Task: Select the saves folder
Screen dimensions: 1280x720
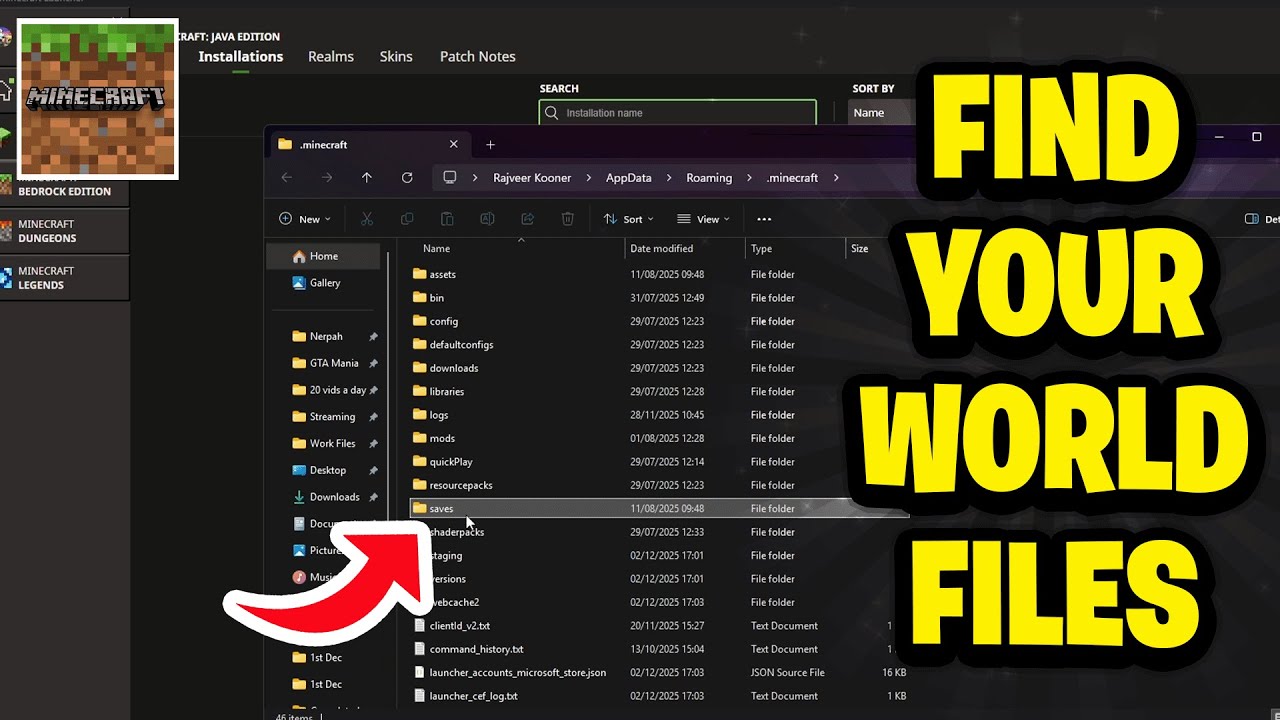Action: click(659, 509)
